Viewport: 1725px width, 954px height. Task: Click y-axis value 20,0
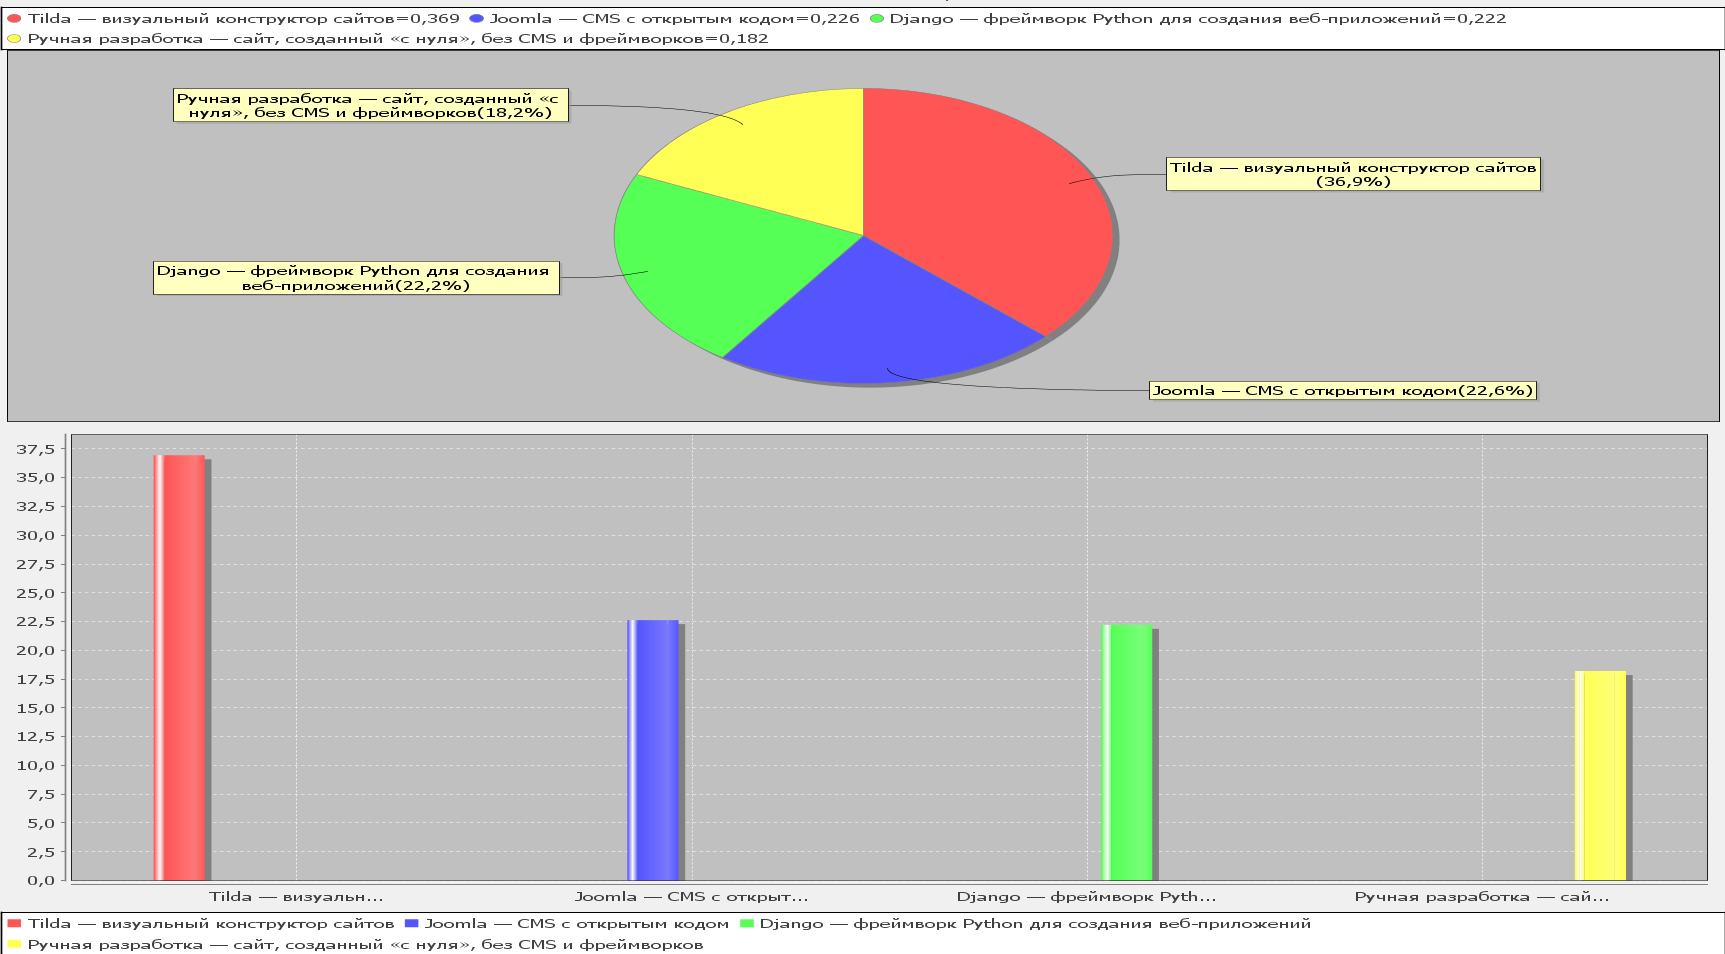click(x=36, y=651)
